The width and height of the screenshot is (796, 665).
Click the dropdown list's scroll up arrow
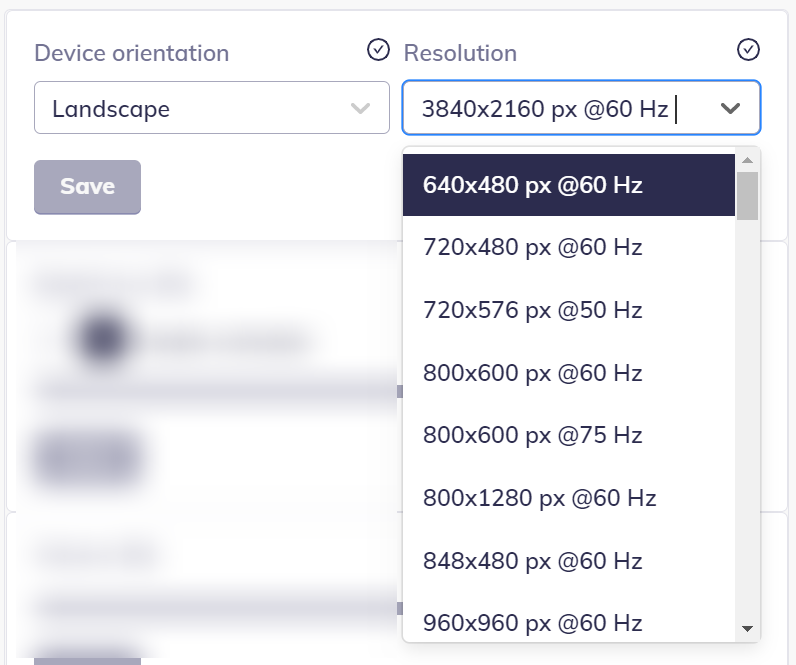click(x=747, y=160)
